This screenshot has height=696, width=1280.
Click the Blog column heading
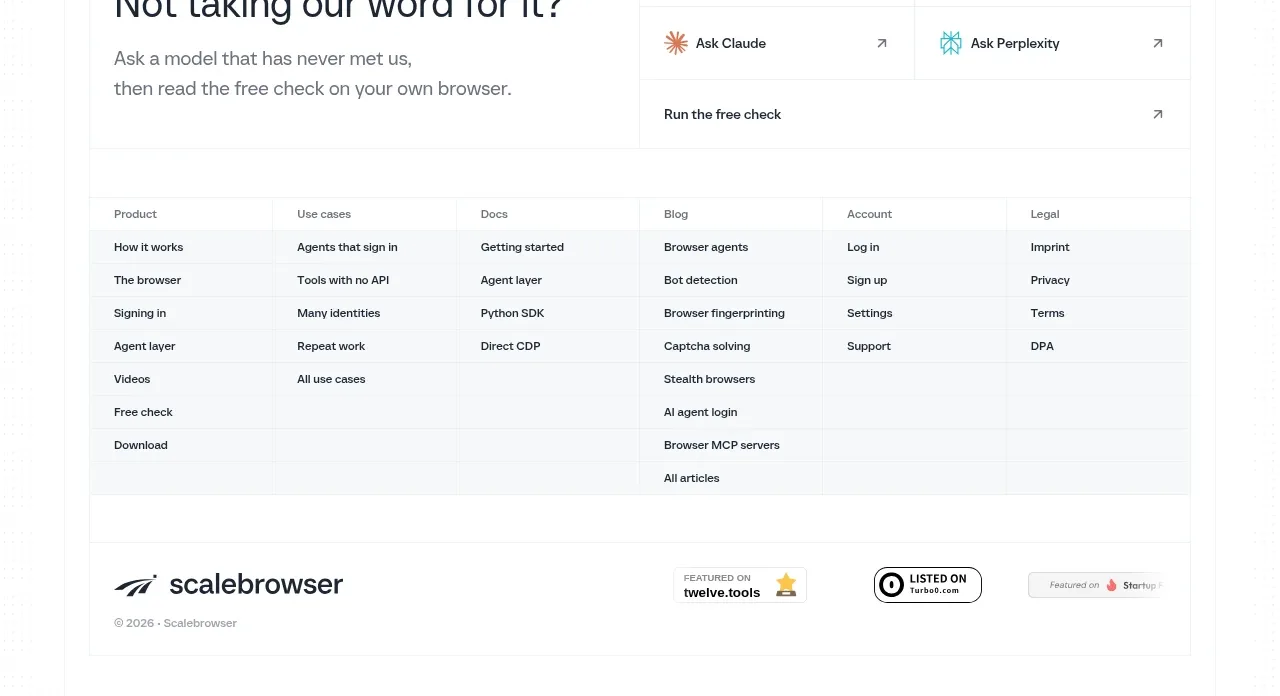[x=676, y=214]
